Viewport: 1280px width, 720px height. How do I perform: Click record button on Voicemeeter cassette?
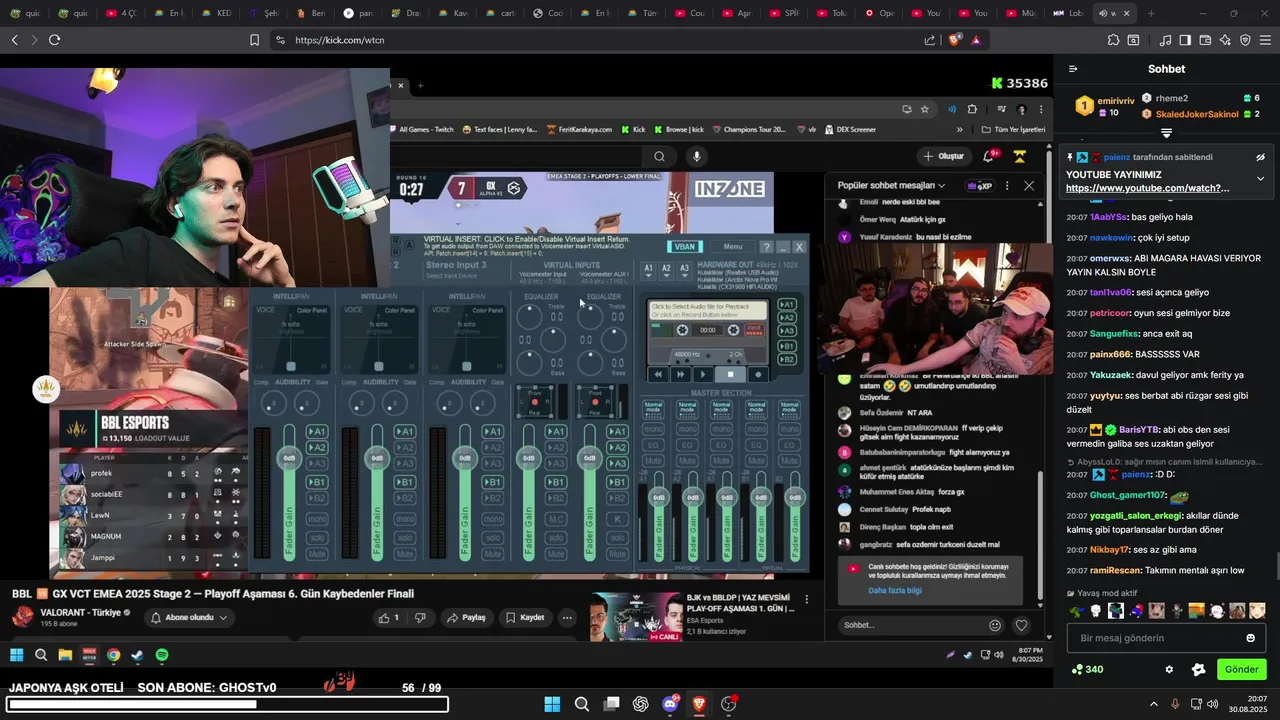tap(757, 374)
